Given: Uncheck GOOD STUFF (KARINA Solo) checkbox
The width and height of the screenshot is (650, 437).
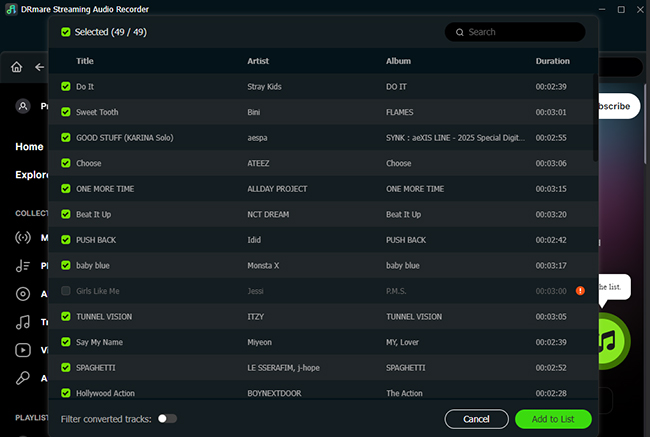Looking at the screenshot, I should [65, 137].
